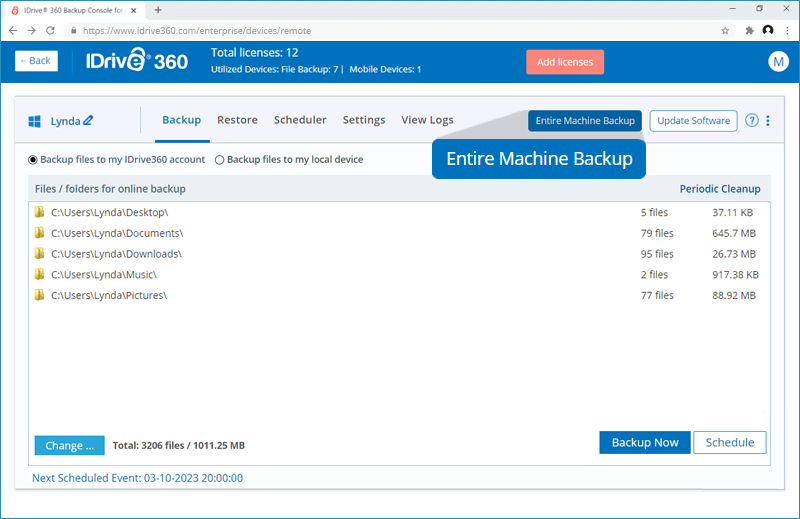Screen dimensions: 800x519
Task: Open the Periodic Cleanup link
Action: (720, 189)
